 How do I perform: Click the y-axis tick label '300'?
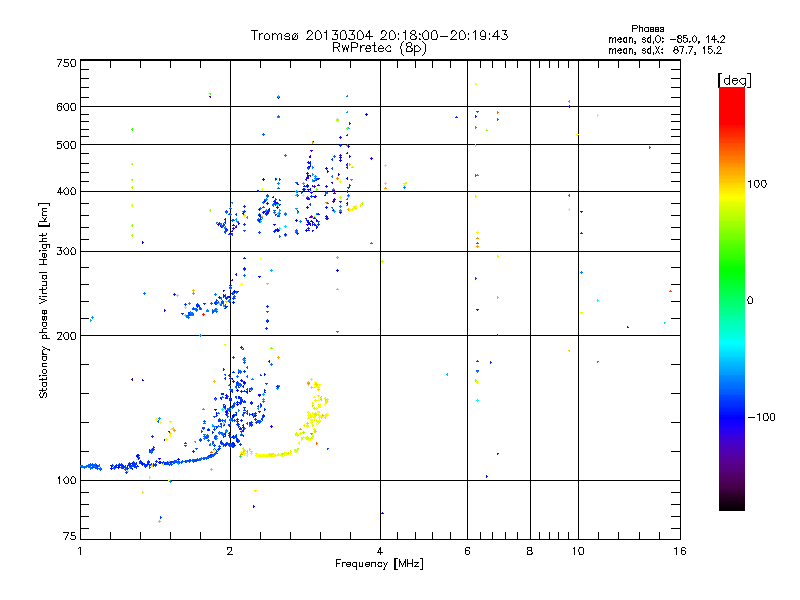(66, 252)
